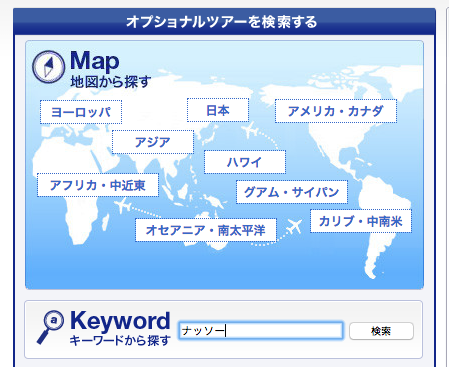
Task: Click the 検索 search button
Action: click(x=381, y=331)
